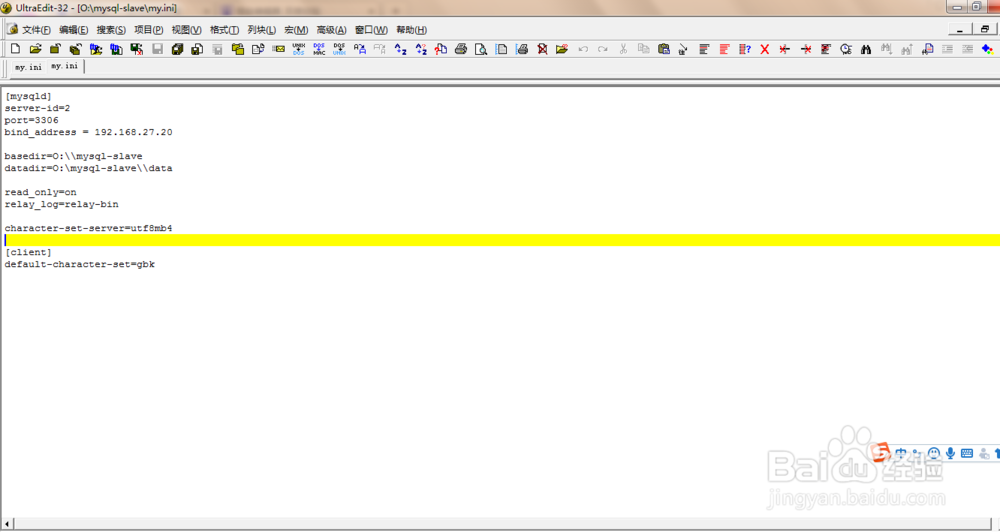Restore the inner document window
The image size is (1000, 532).
pos(985,29)
